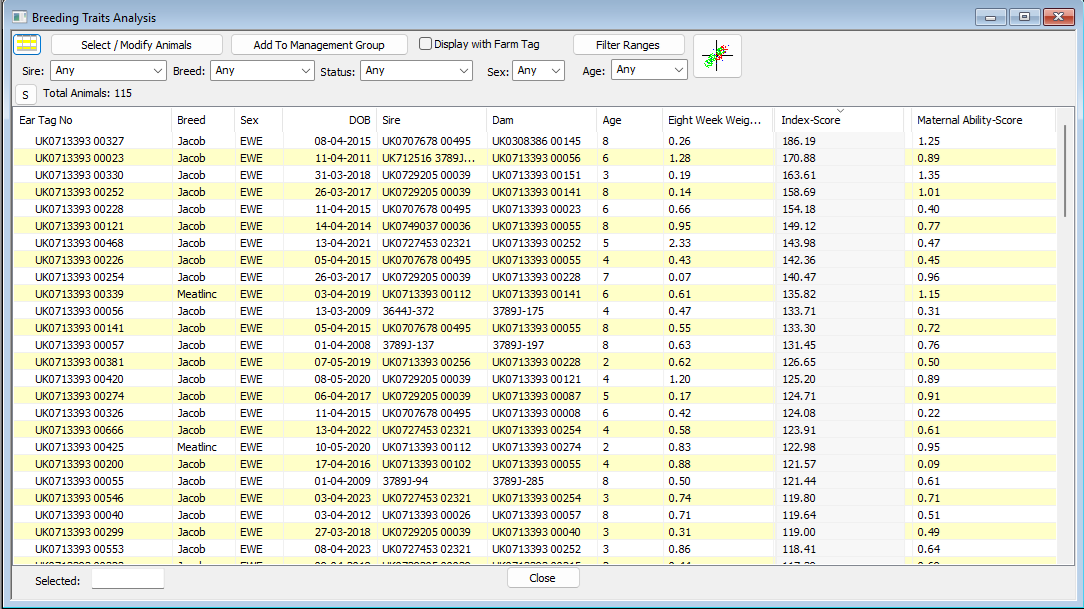Open Filter Ranges button
The image size is (1084, 609).
[x=628, y=45]
